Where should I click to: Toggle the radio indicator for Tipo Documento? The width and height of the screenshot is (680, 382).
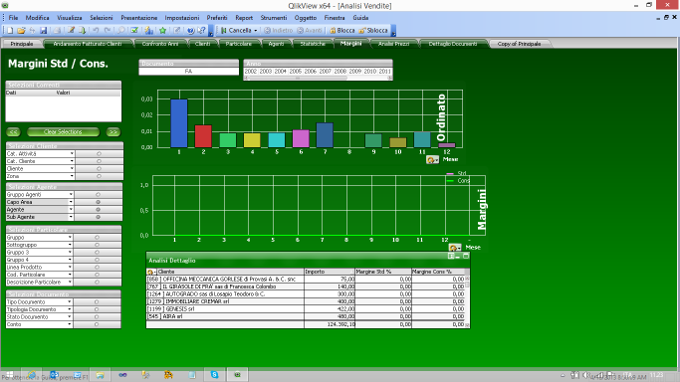97,302
